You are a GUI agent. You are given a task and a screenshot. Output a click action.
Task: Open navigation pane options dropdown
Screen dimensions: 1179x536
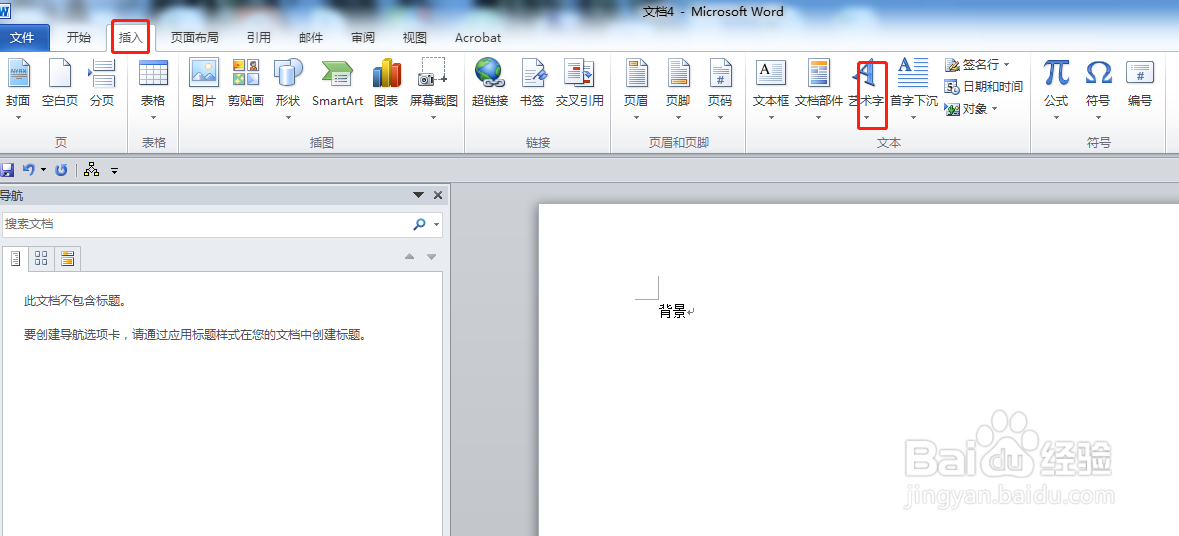(x=418, y=195)
